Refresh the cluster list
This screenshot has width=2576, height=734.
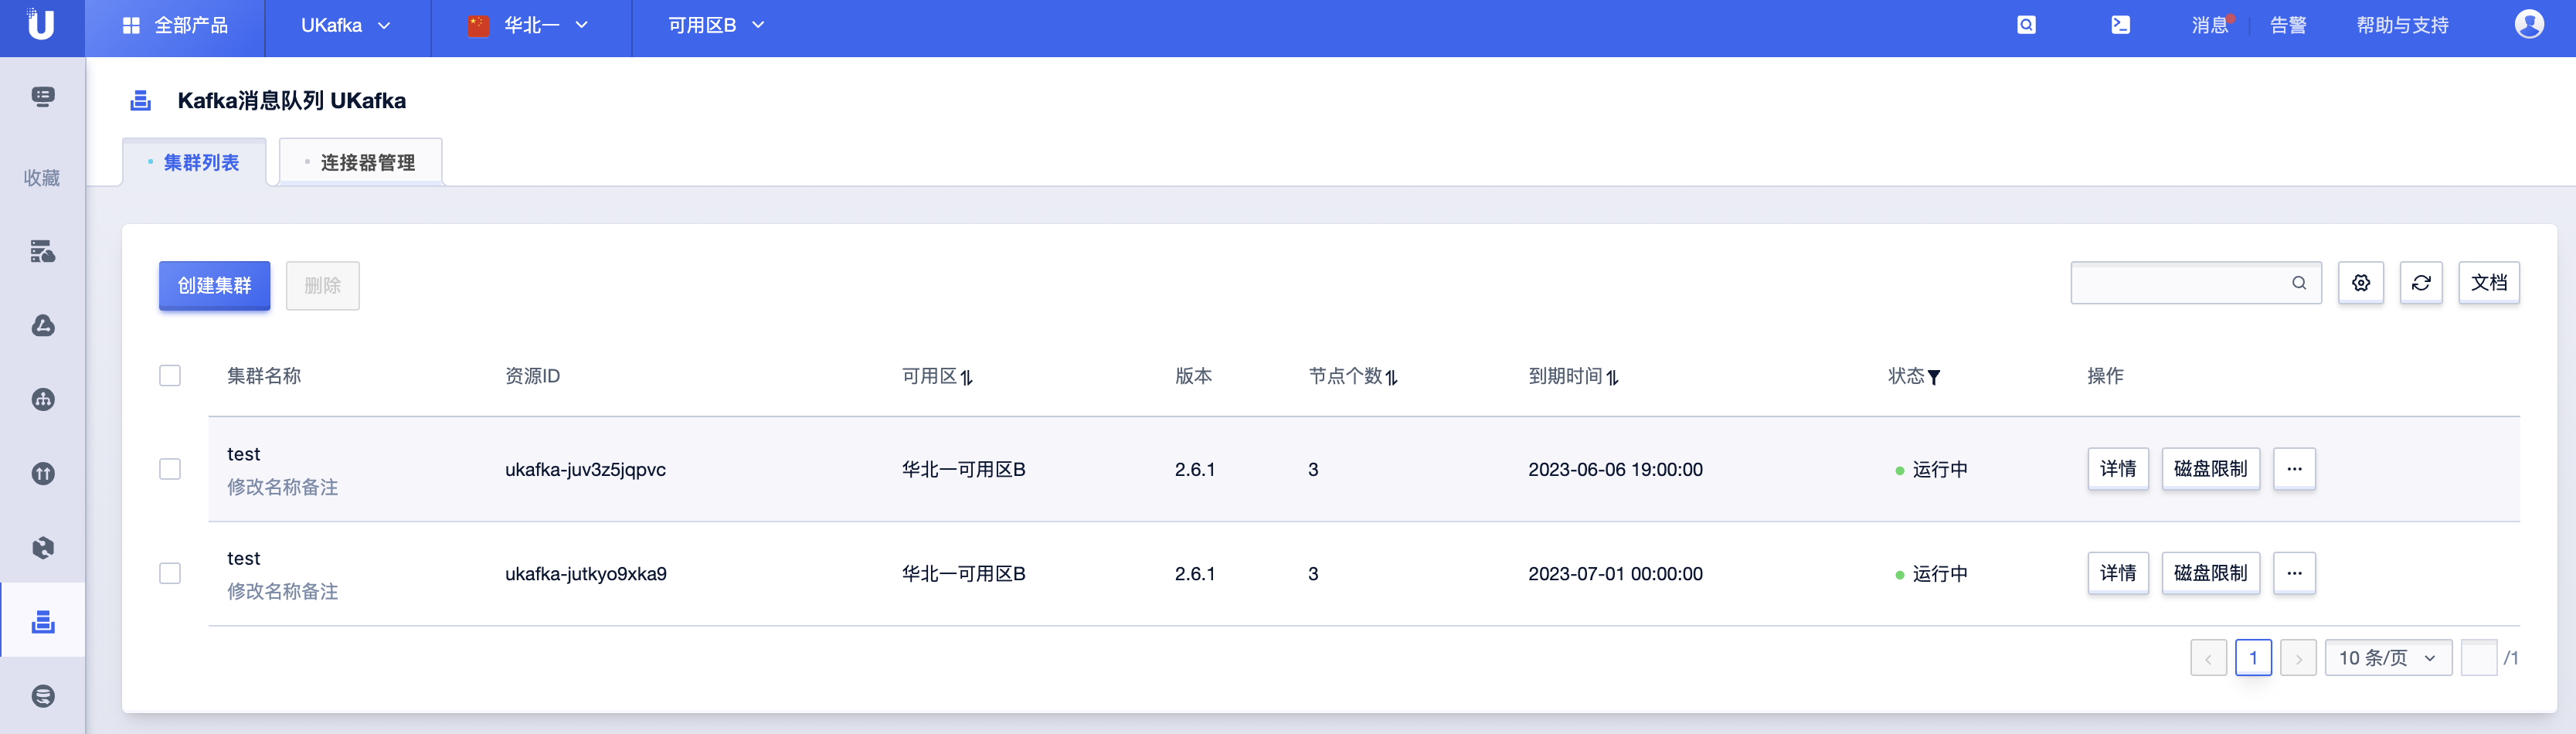pyautogui.click(x=2421, y=283)
